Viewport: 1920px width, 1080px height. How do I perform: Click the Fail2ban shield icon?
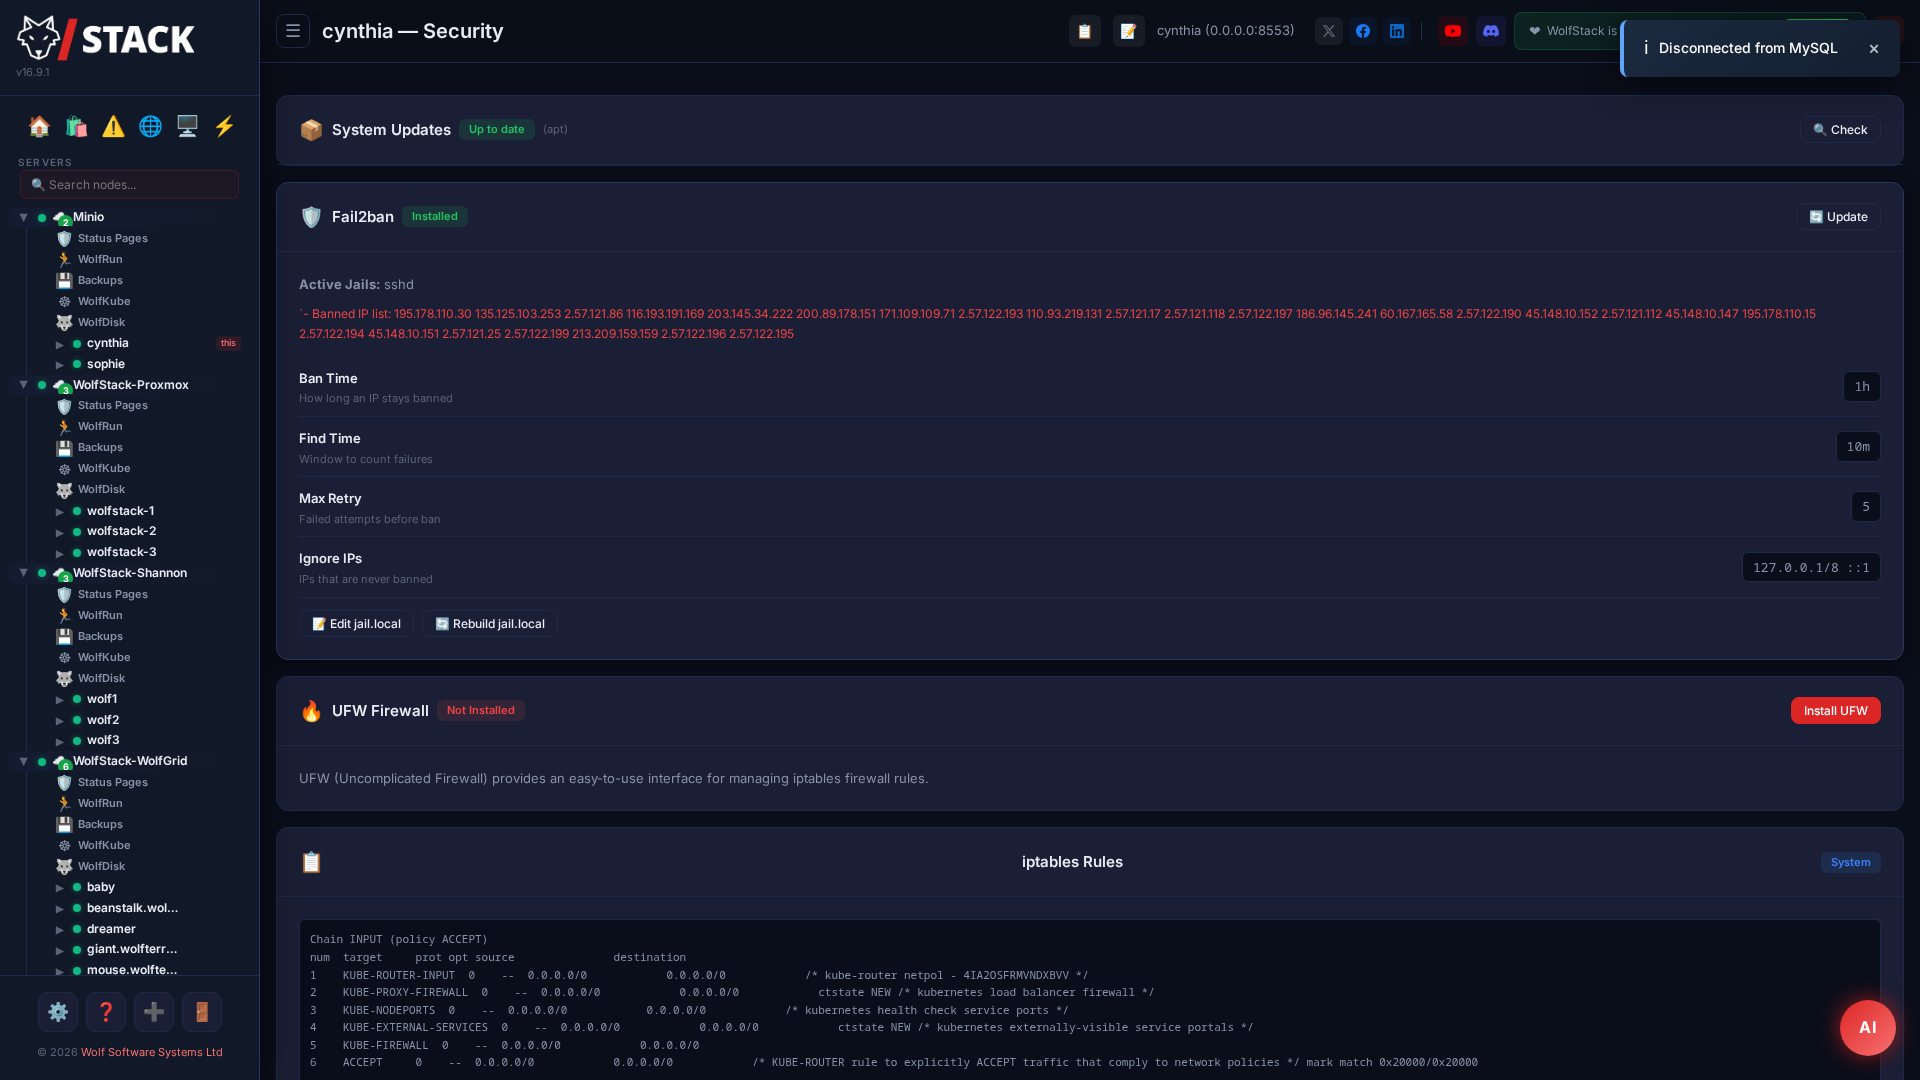[x=311, y=217]
